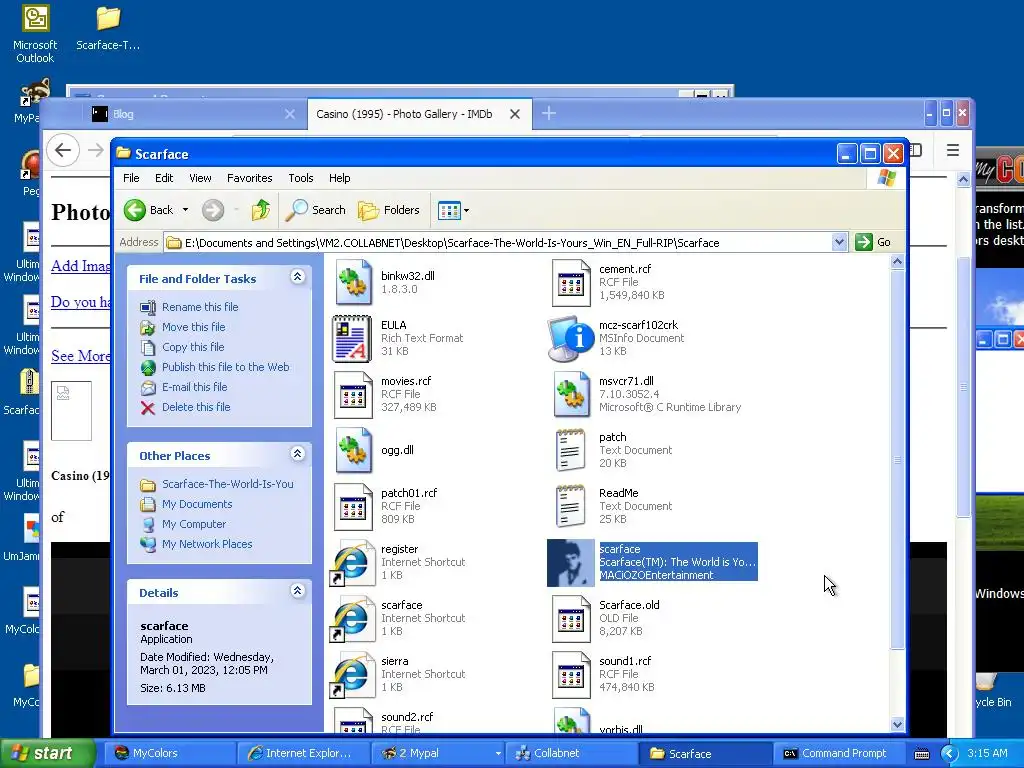Click the Go button beside address bar
1024x768 pixels.
point(874,242)
